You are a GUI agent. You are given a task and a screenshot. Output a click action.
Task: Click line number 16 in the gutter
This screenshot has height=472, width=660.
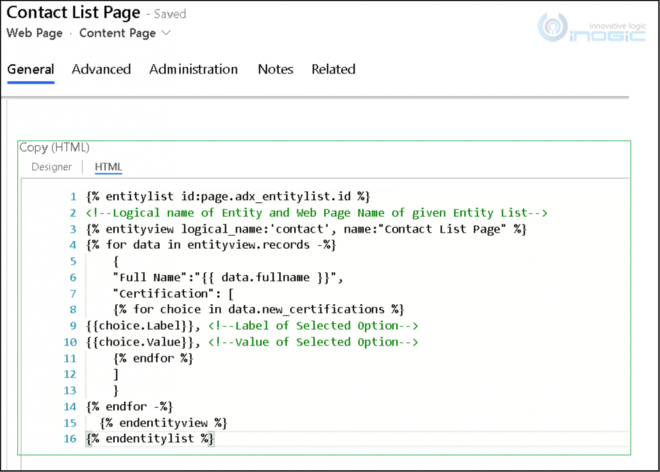(70, 439)
